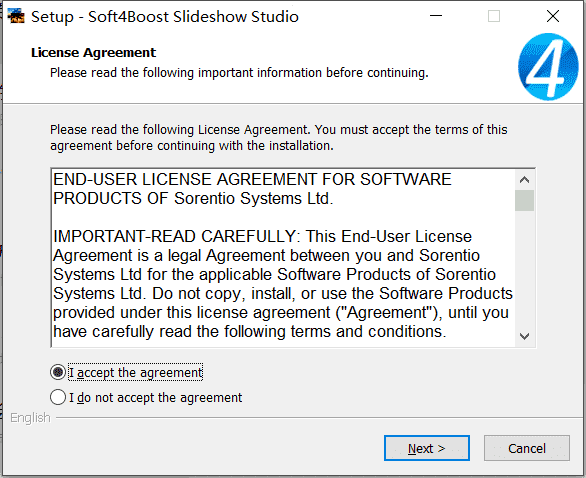586x478 pixels.
Task: Click the license scrollbar thumb
Action: tap(524, 200)
